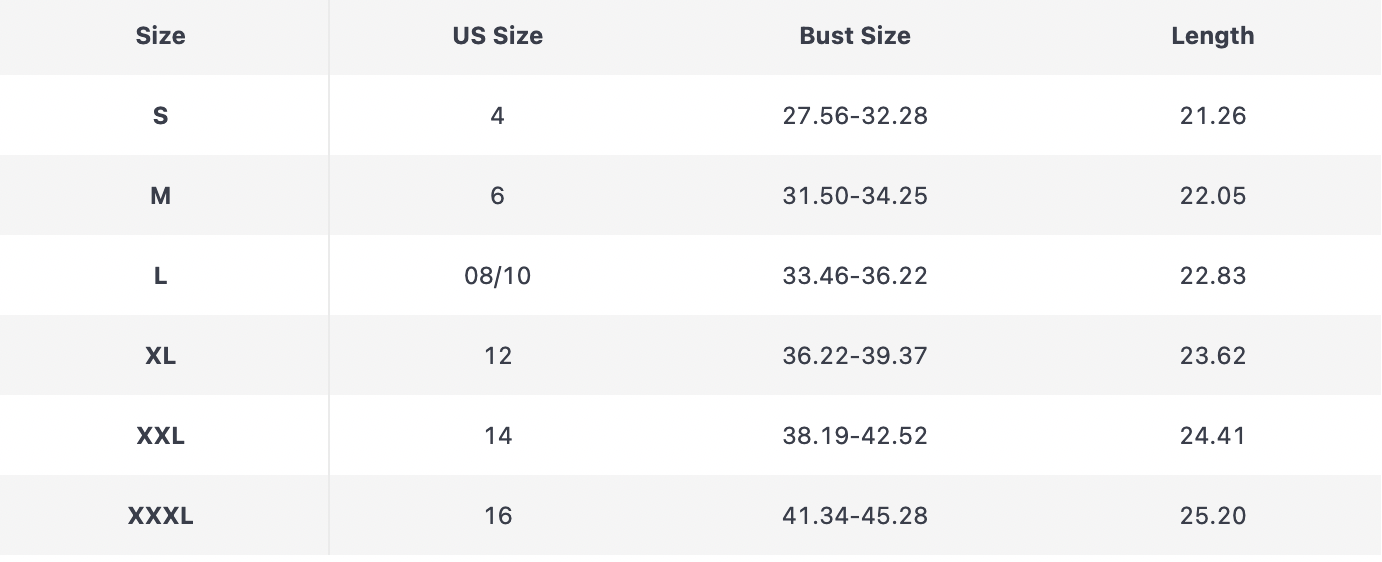Select the XL size row label
The height and width of the screenshot is (562, 1382).
click(161, 356)
